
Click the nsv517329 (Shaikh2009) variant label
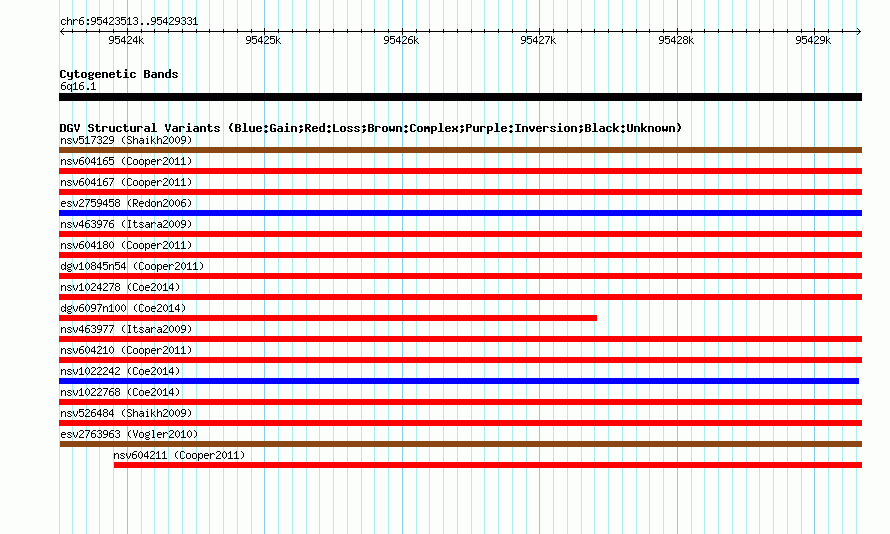pos(126,140)
